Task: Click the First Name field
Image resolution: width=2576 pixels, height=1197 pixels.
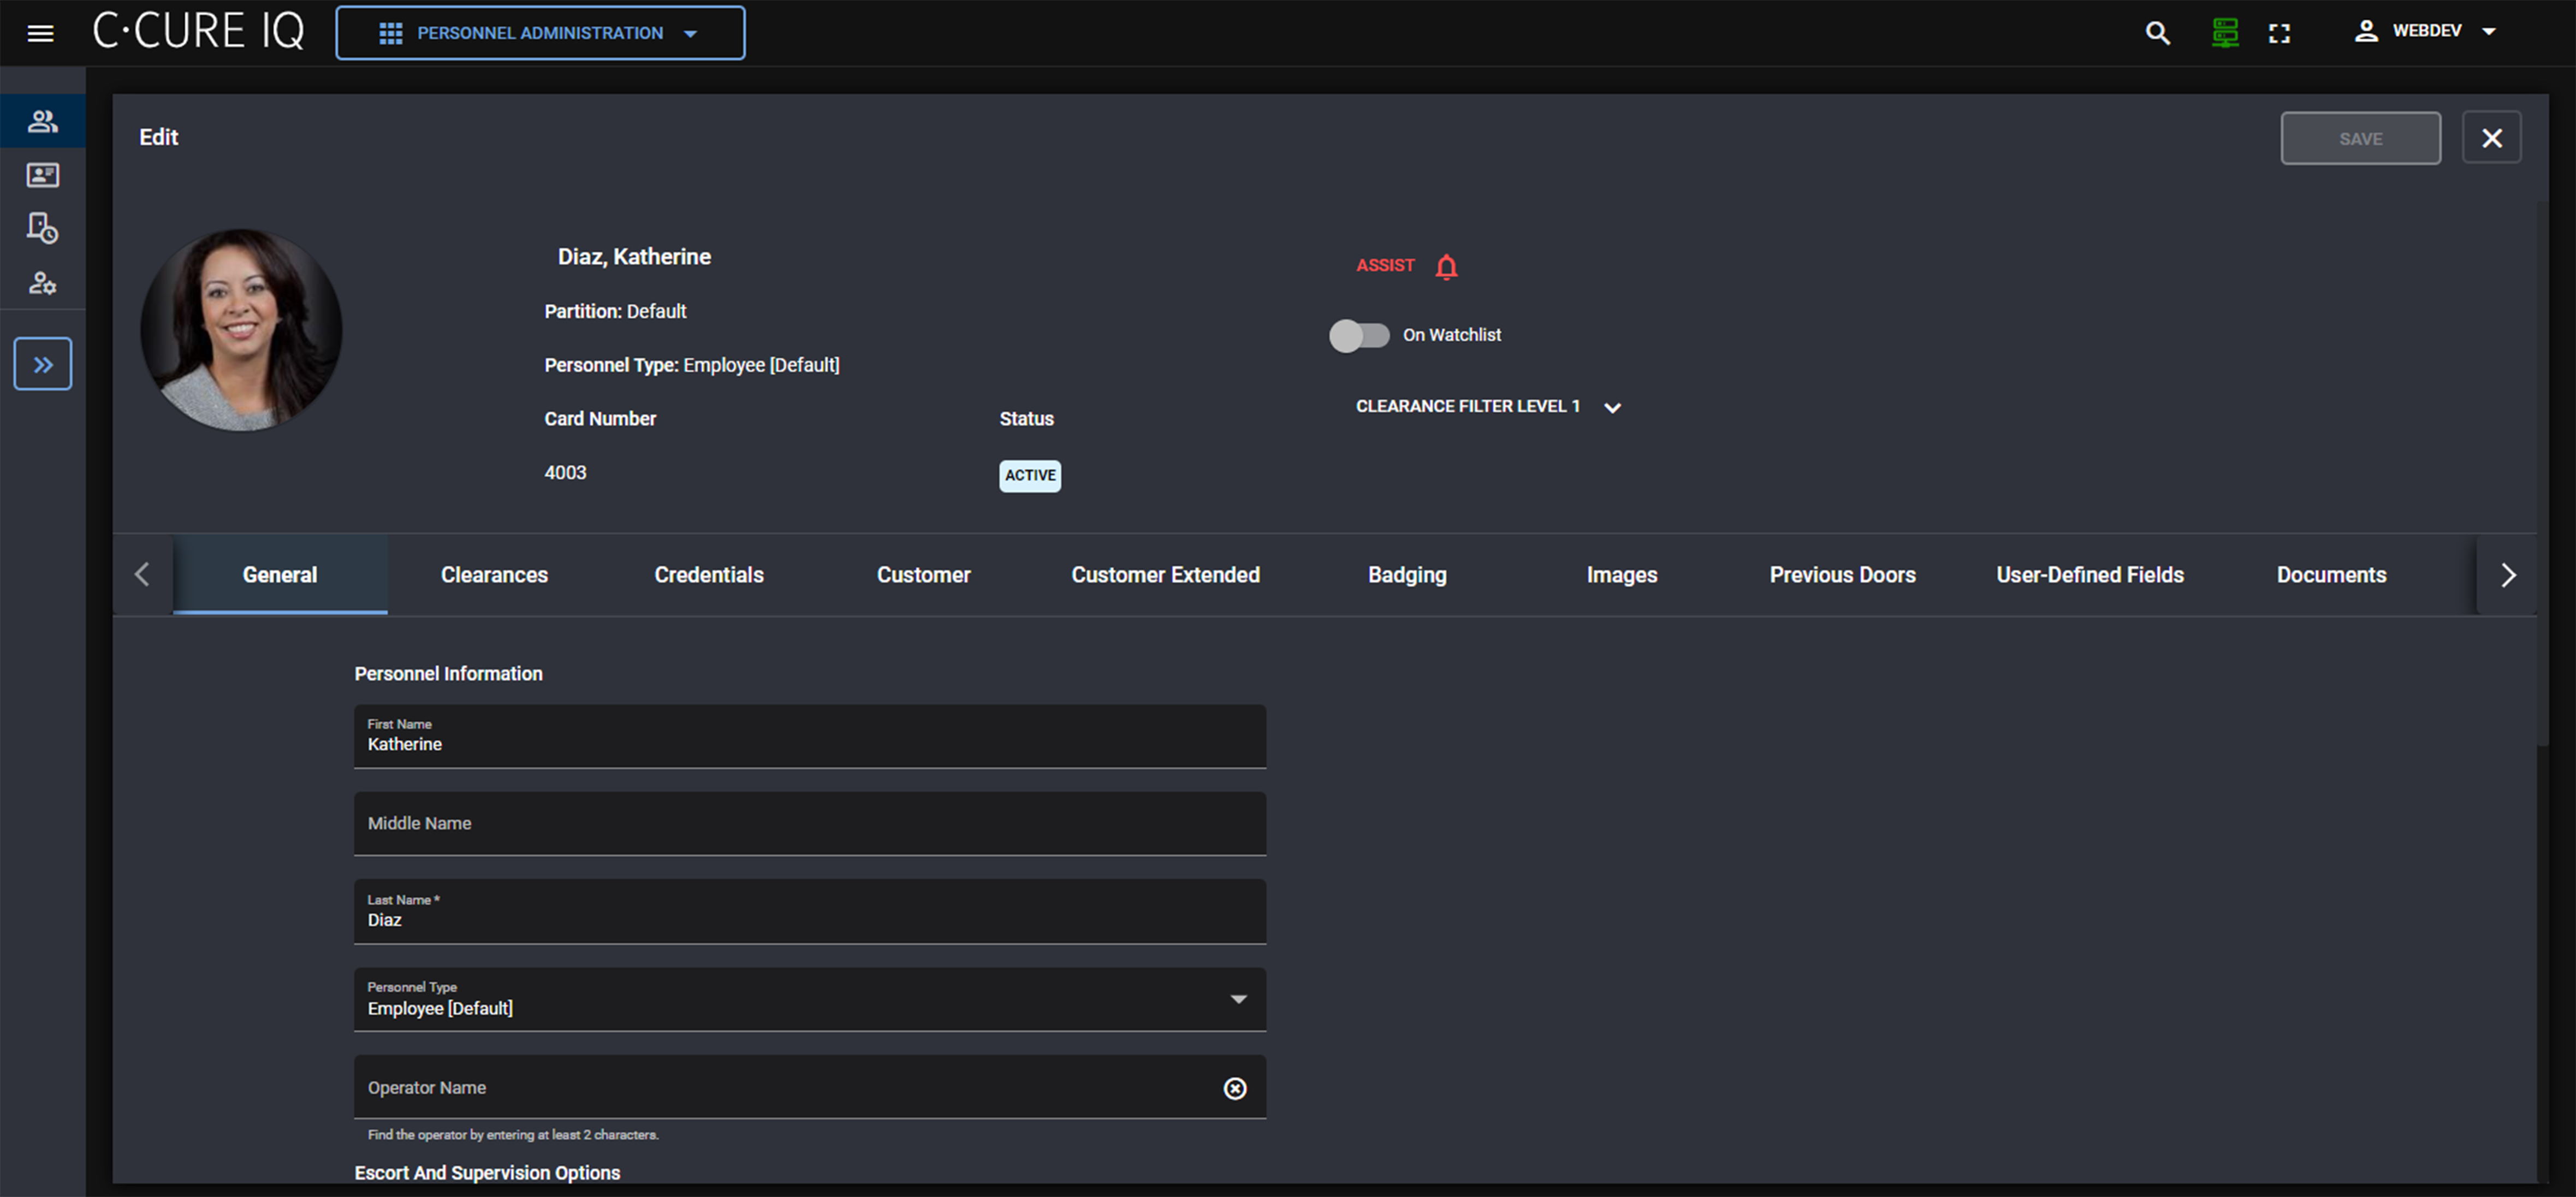Action: pos(810,736)
